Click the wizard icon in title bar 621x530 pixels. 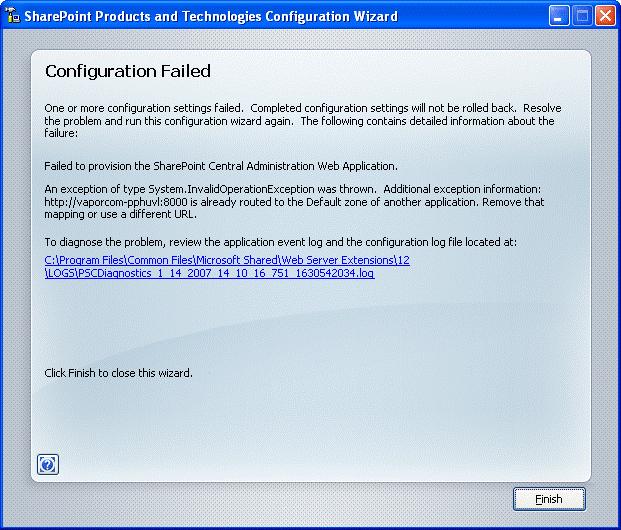click(x=13, y=16)
